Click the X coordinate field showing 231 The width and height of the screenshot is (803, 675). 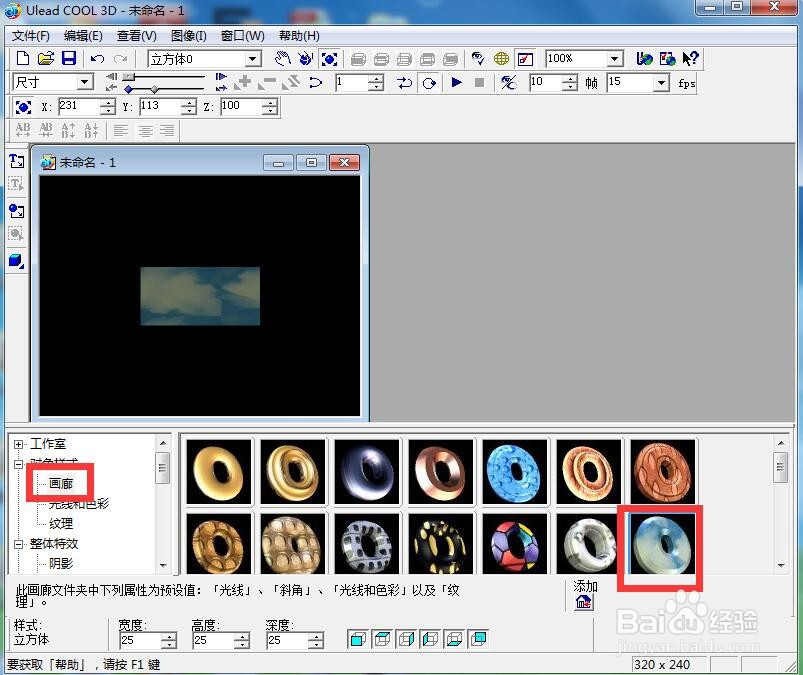[x=78, y=107]
